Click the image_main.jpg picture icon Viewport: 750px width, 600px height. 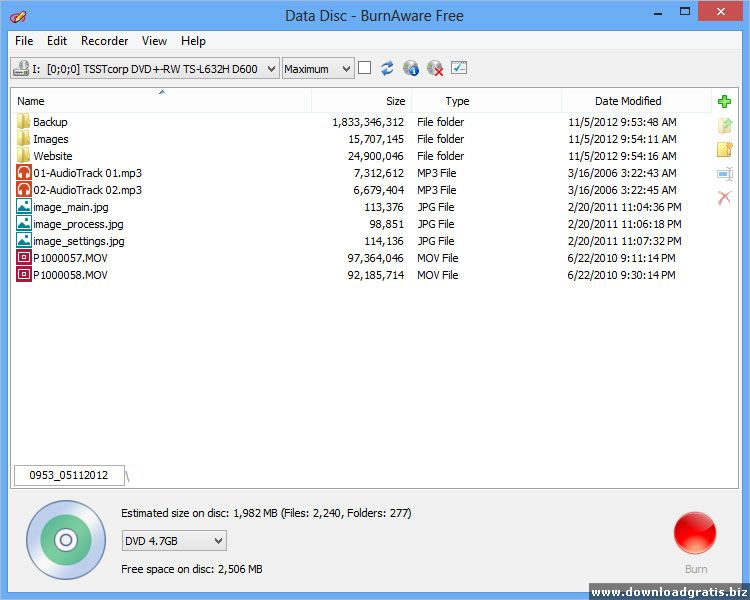[23, 207]
